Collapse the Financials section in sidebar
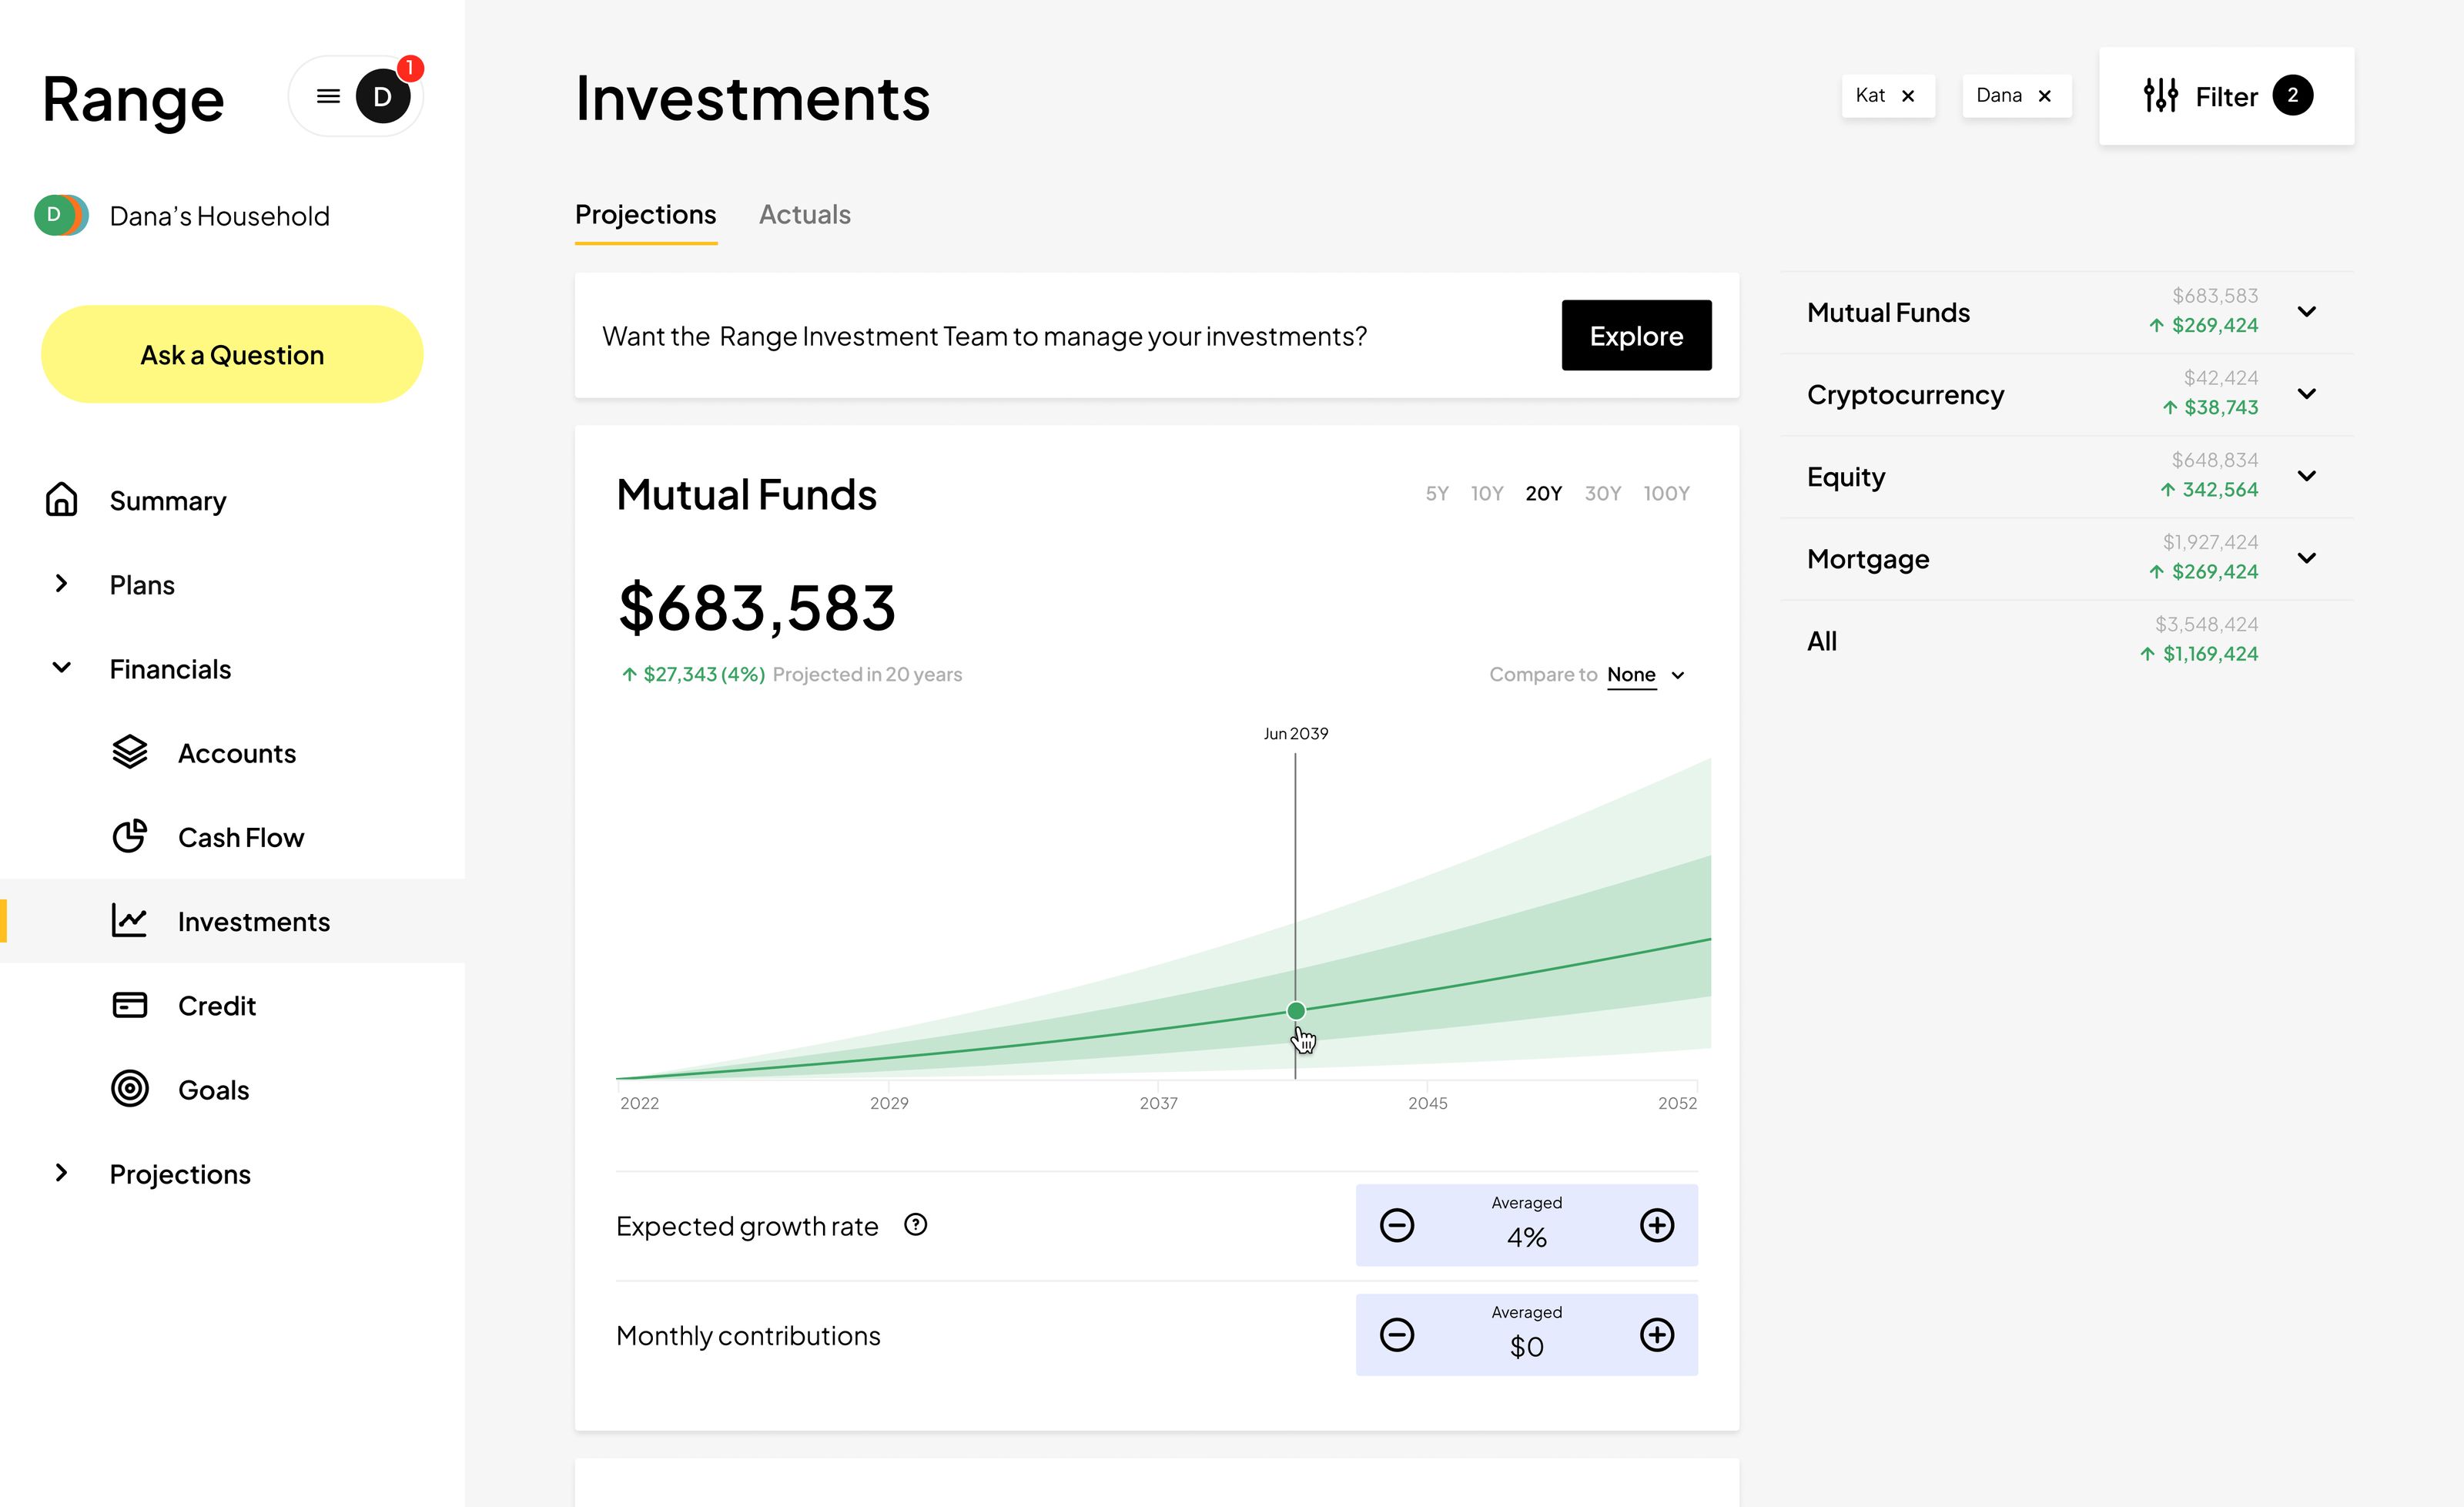Image resolution: width=2464 pixels, height=1507 pixels. (62, 668)
